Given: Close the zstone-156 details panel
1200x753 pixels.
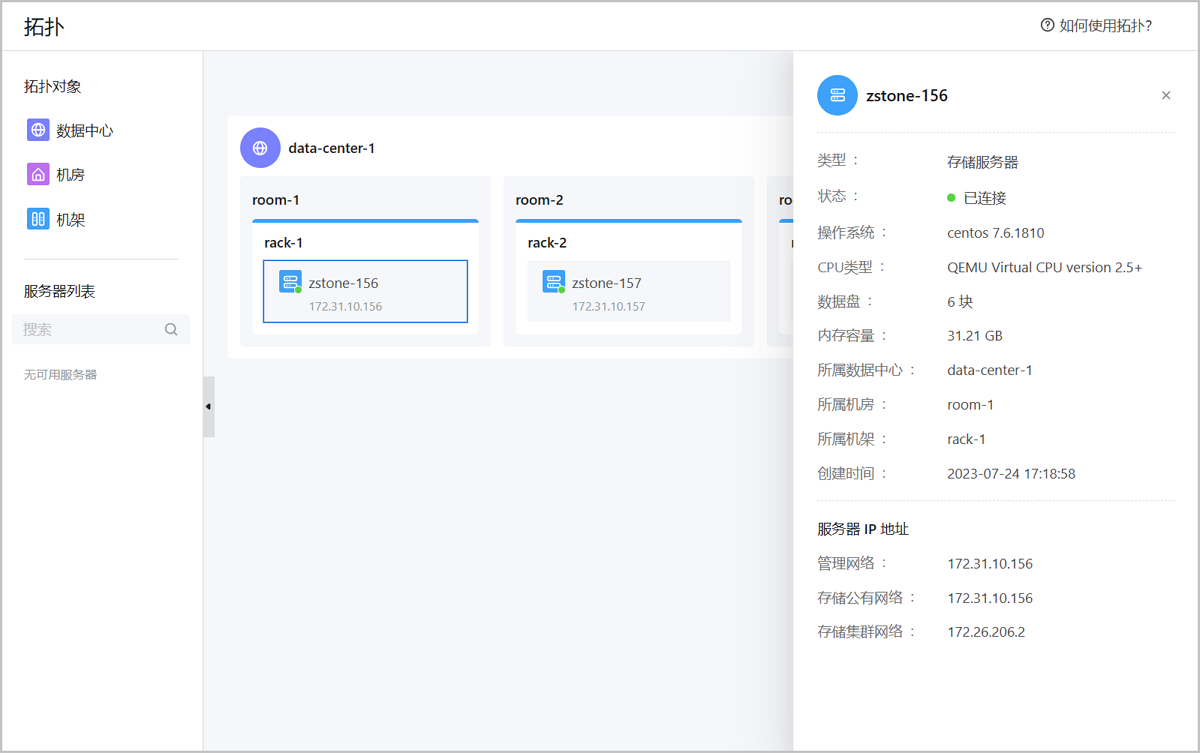Looking at the screenshot, I should coord(1166,96).
